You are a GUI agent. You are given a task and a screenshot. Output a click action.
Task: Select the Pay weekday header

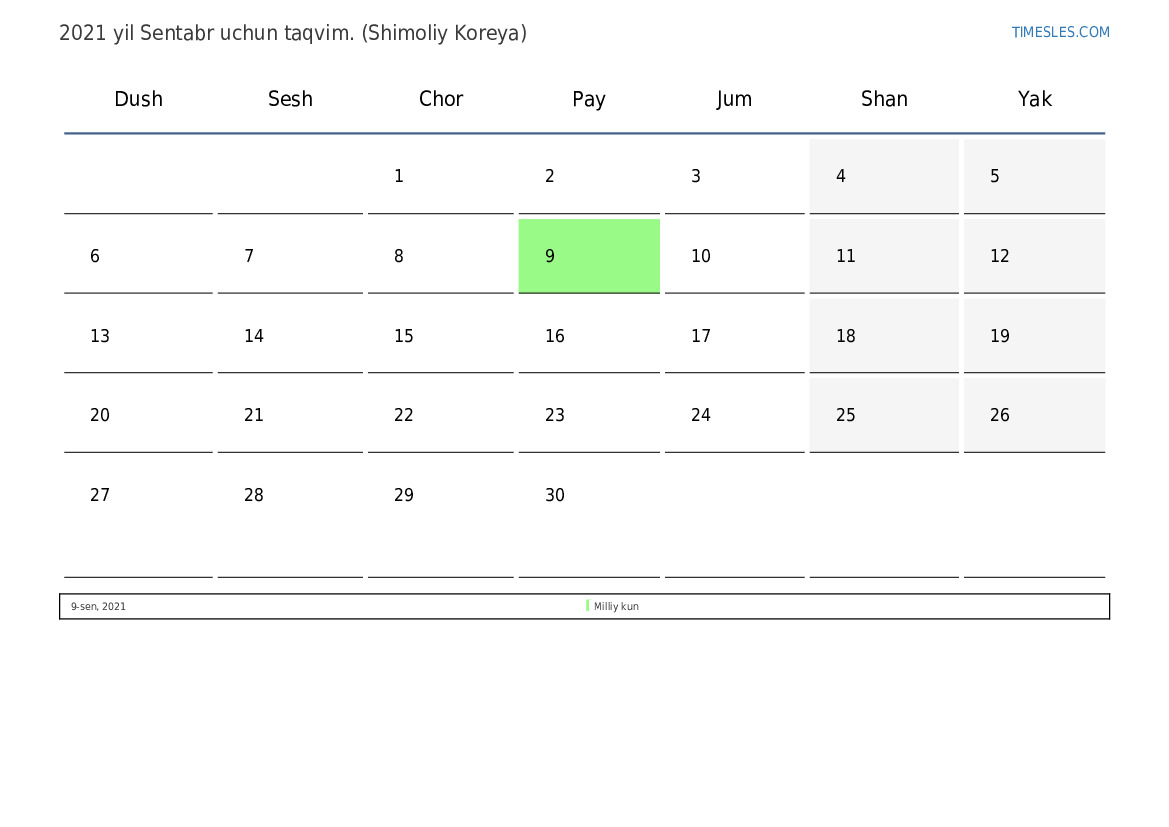pos(588,99)
